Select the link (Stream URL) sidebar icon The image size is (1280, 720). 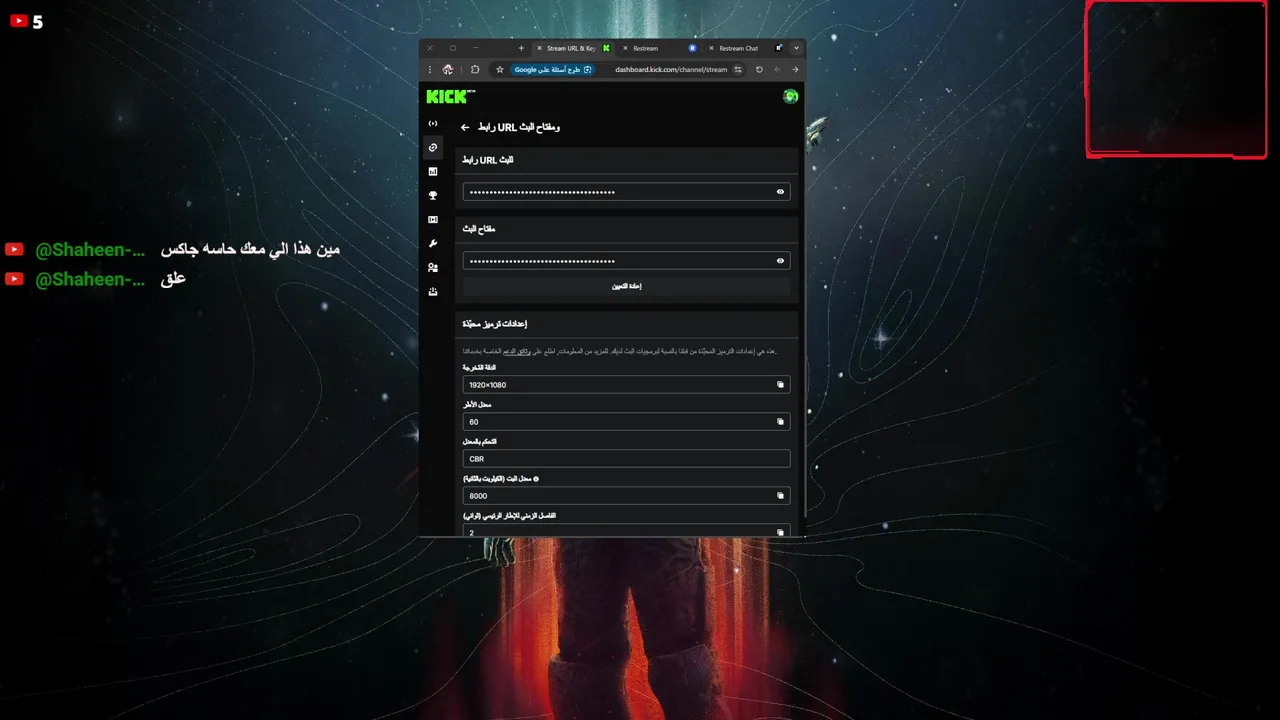433,147
